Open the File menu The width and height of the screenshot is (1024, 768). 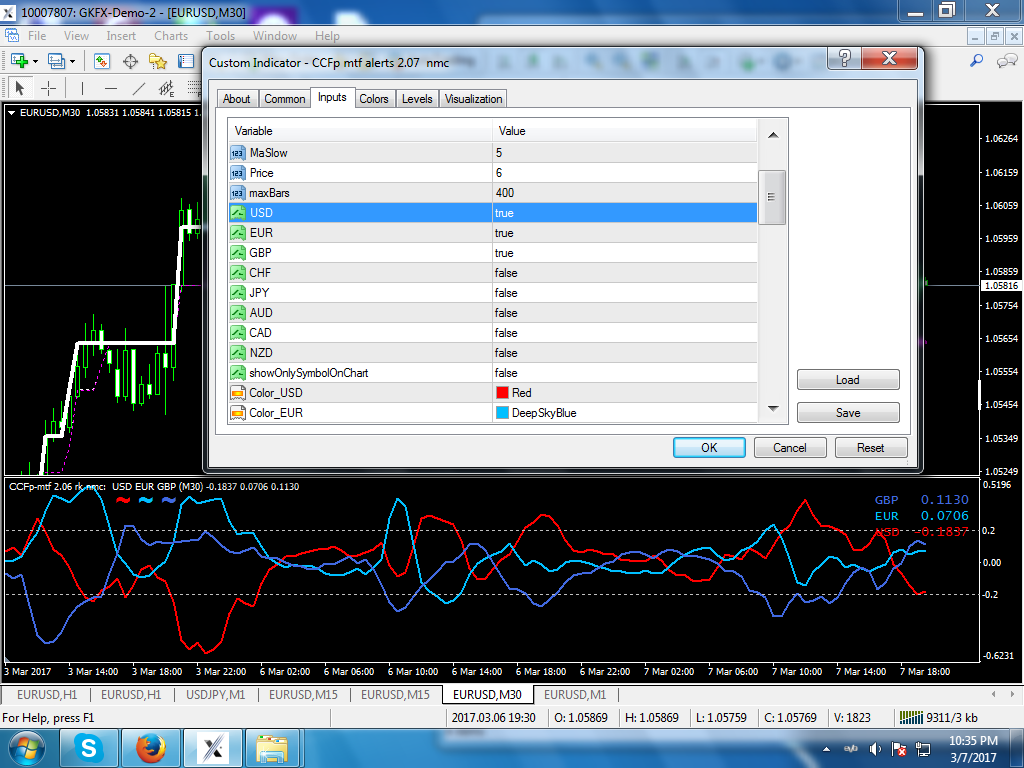[37, 36]
